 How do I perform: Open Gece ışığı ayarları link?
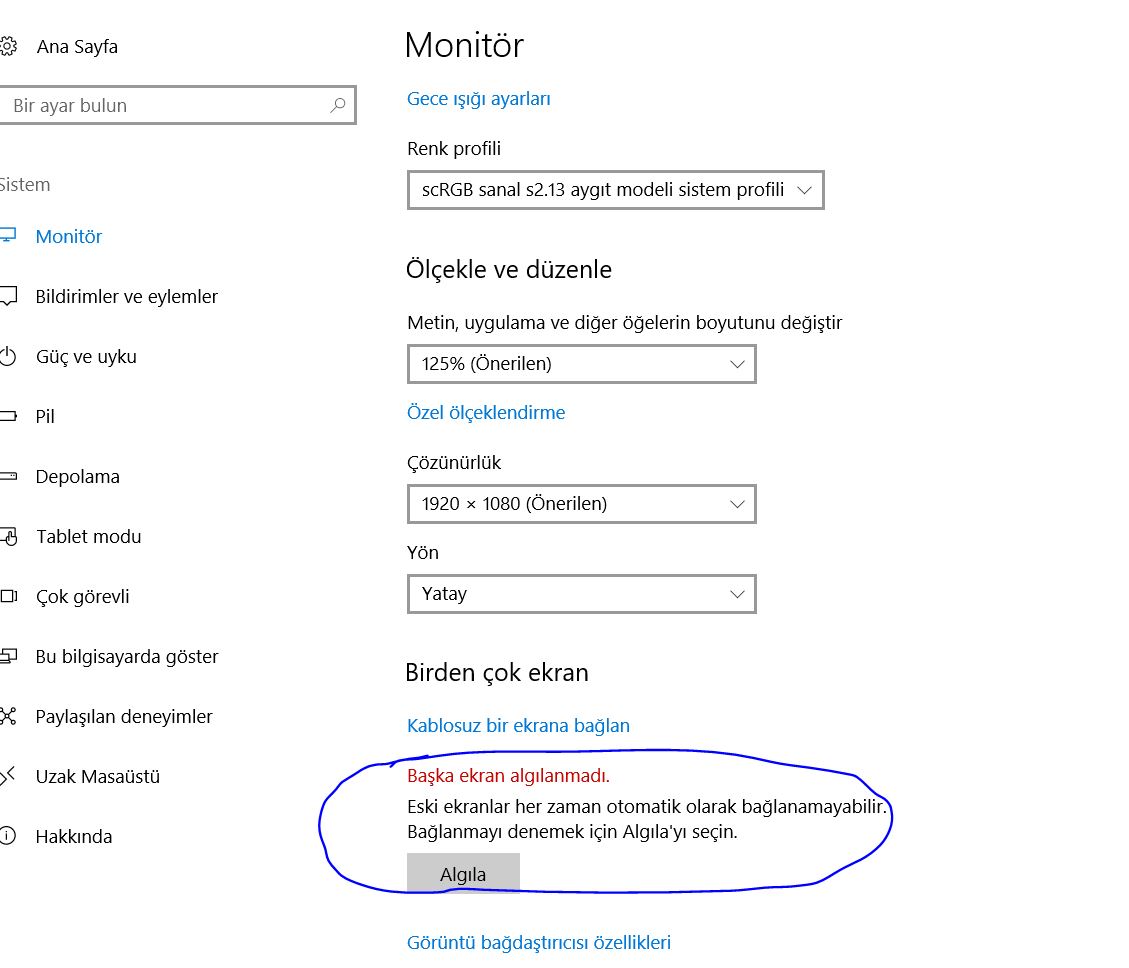click(x=478, y=99)
